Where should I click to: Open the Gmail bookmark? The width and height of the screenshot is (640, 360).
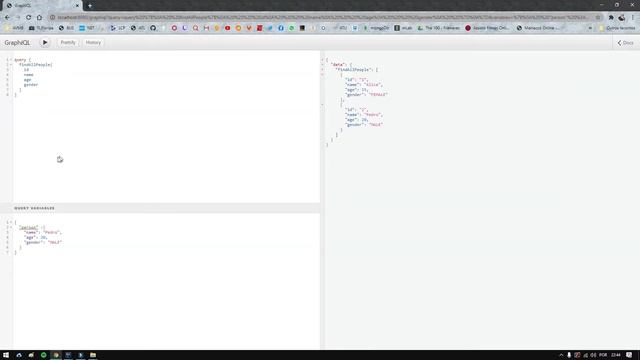[206, 28]
